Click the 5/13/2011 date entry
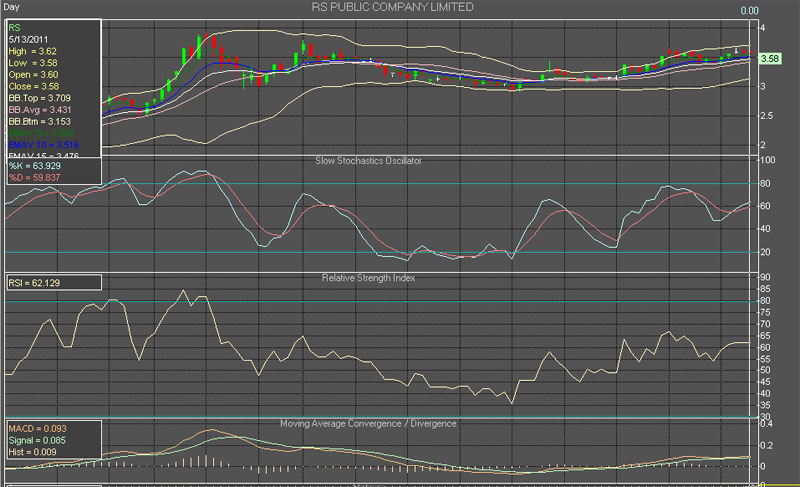 tap(28, 39)
